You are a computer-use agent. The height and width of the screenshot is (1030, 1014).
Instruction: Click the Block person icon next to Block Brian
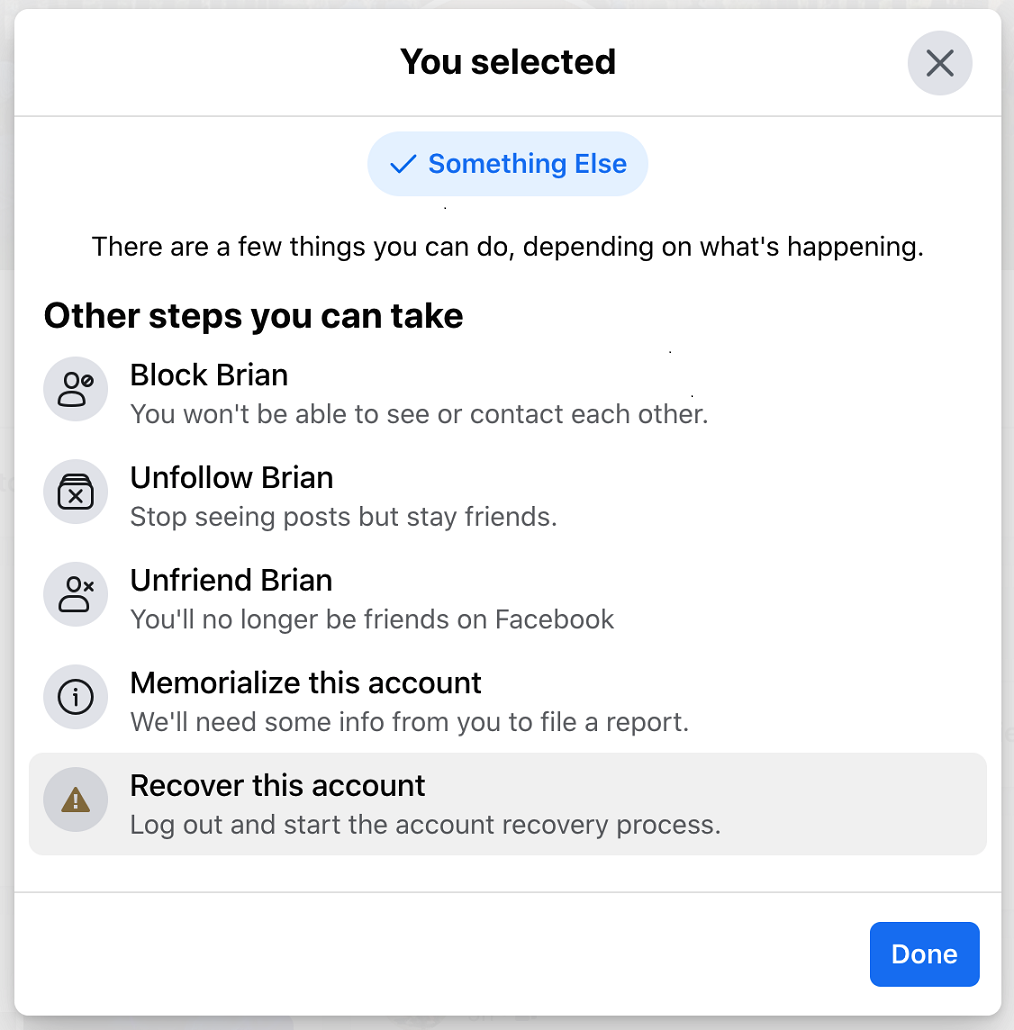75,389
